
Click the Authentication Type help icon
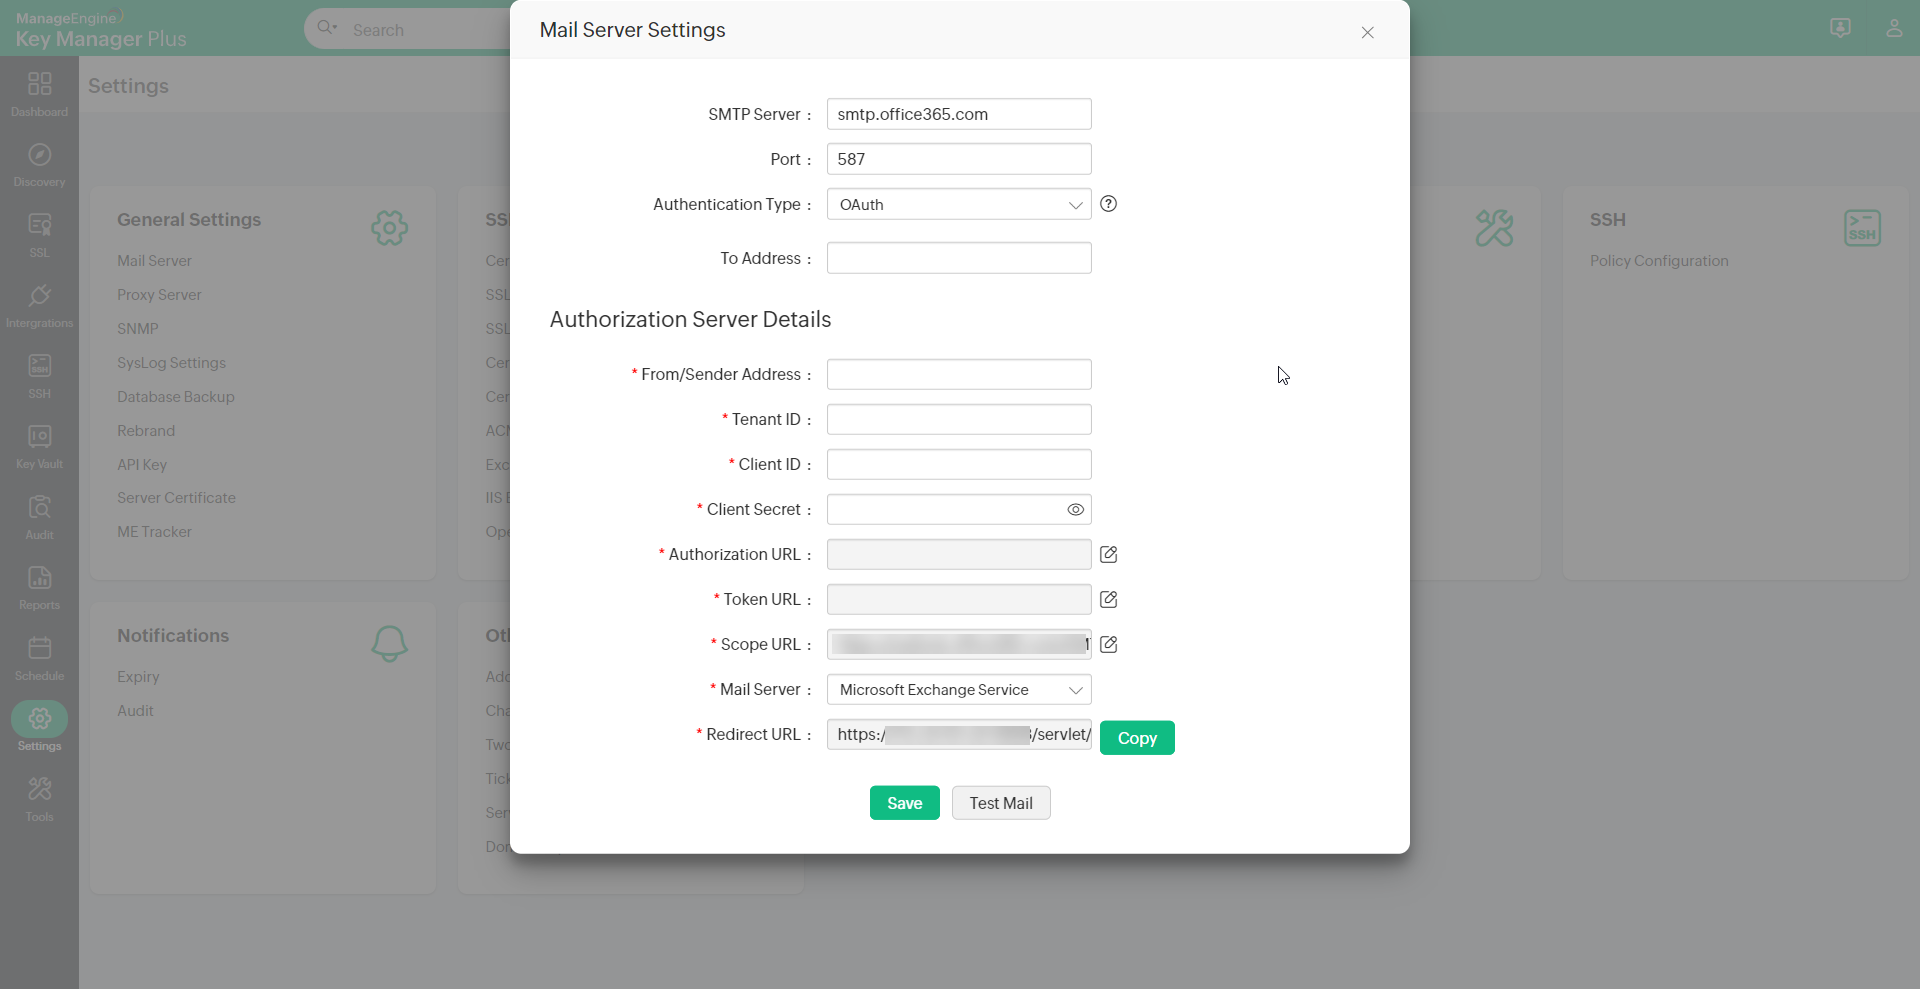coord(1108,204)
